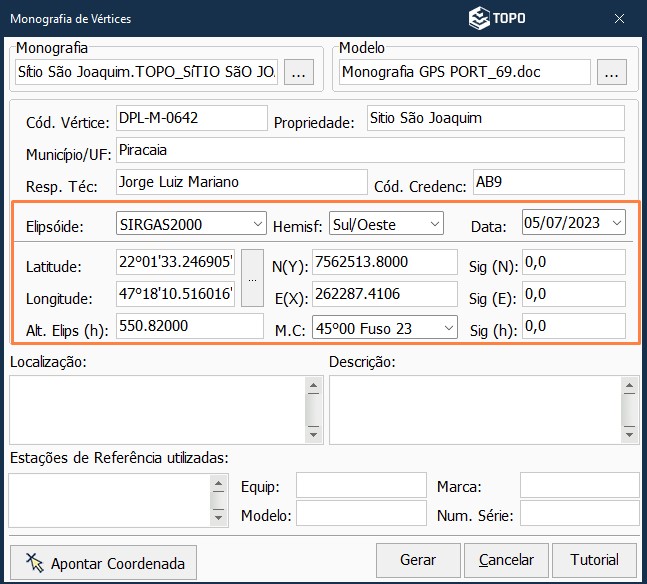
Task: Browse for the Monografia file
Action: click(299, 72)
